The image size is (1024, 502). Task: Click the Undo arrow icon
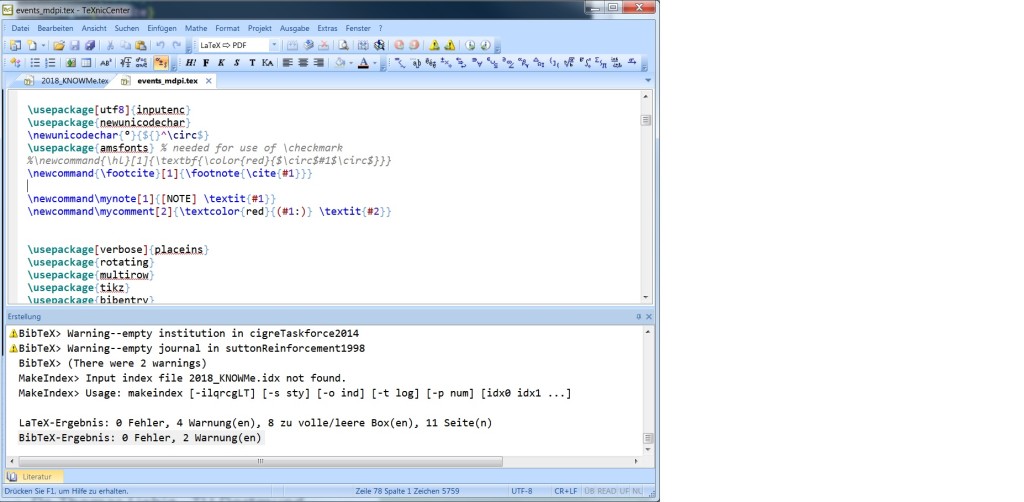coord(160,45)
